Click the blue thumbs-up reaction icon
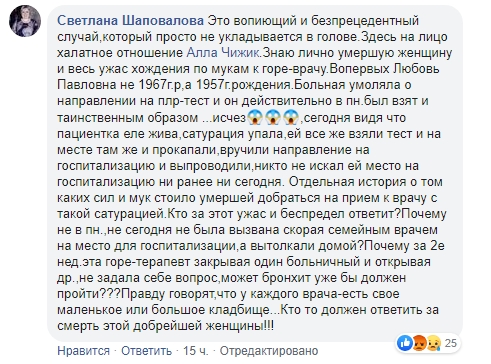 (x=405, y=343)
